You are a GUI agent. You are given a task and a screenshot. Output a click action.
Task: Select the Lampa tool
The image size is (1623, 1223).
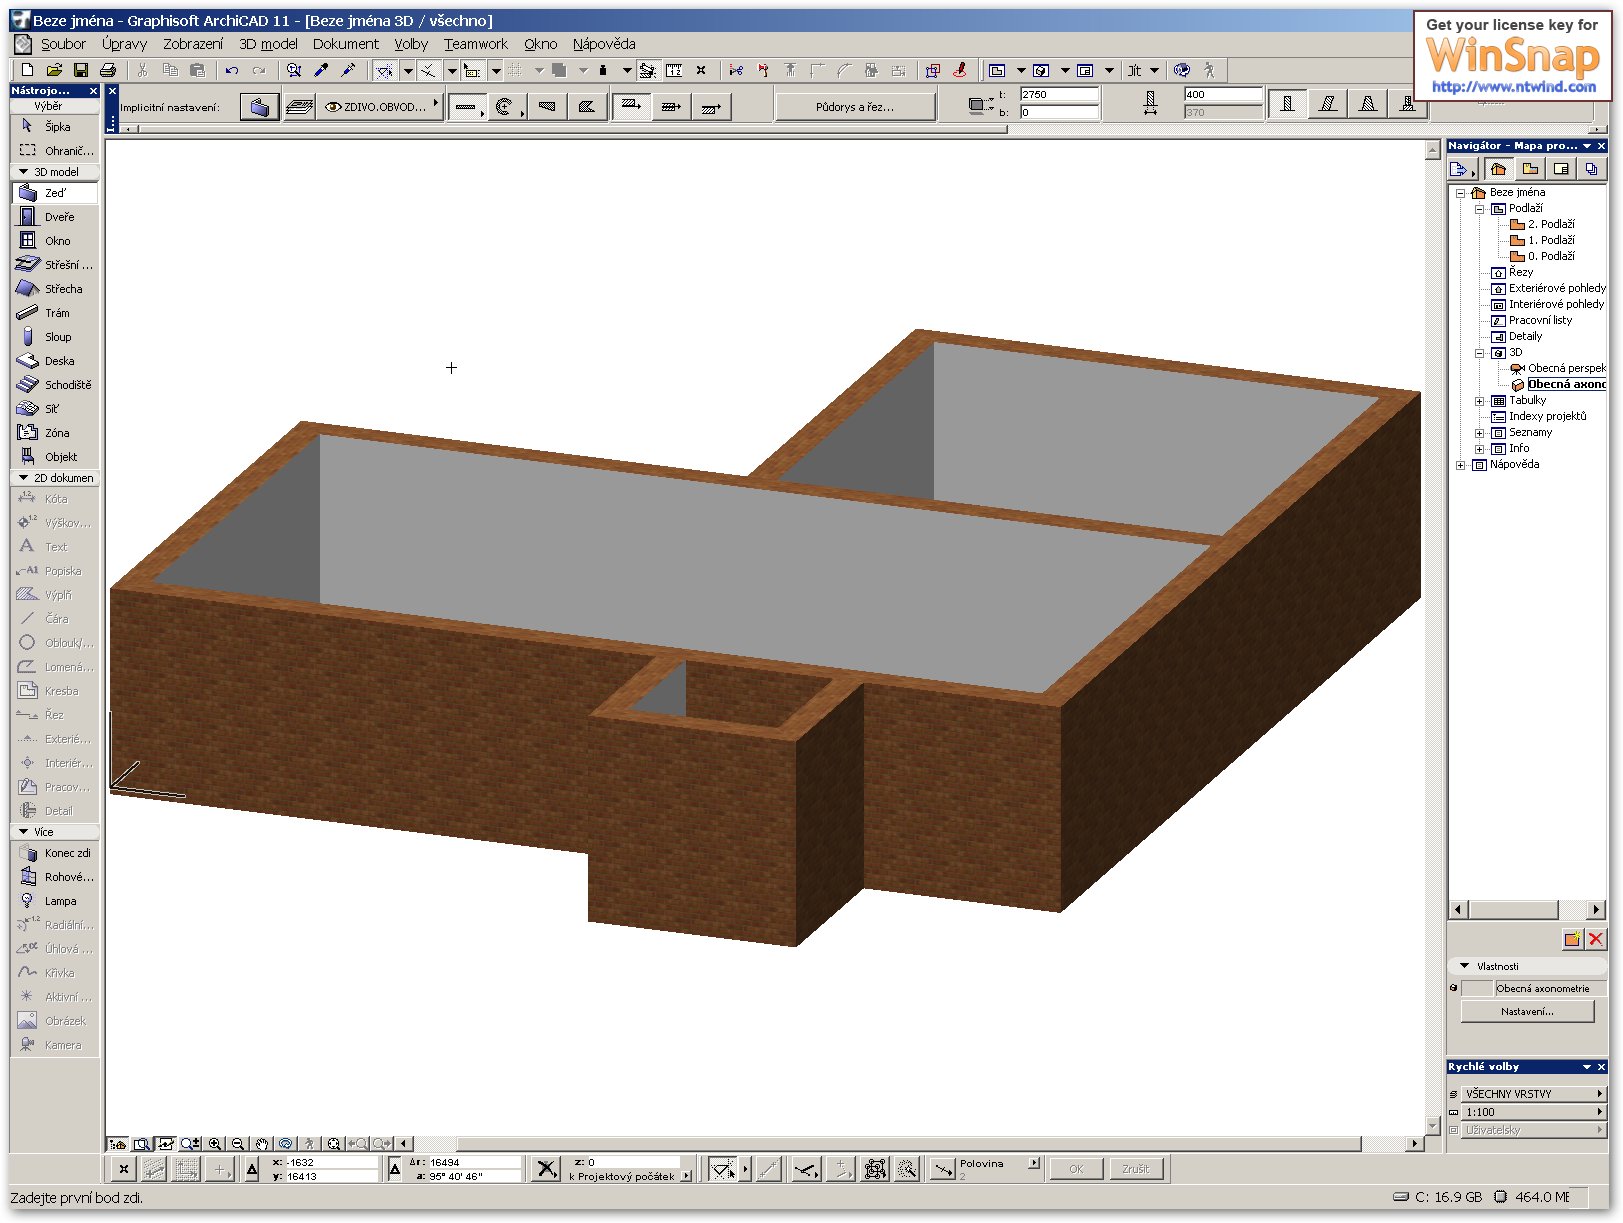(x=59, y=901)
